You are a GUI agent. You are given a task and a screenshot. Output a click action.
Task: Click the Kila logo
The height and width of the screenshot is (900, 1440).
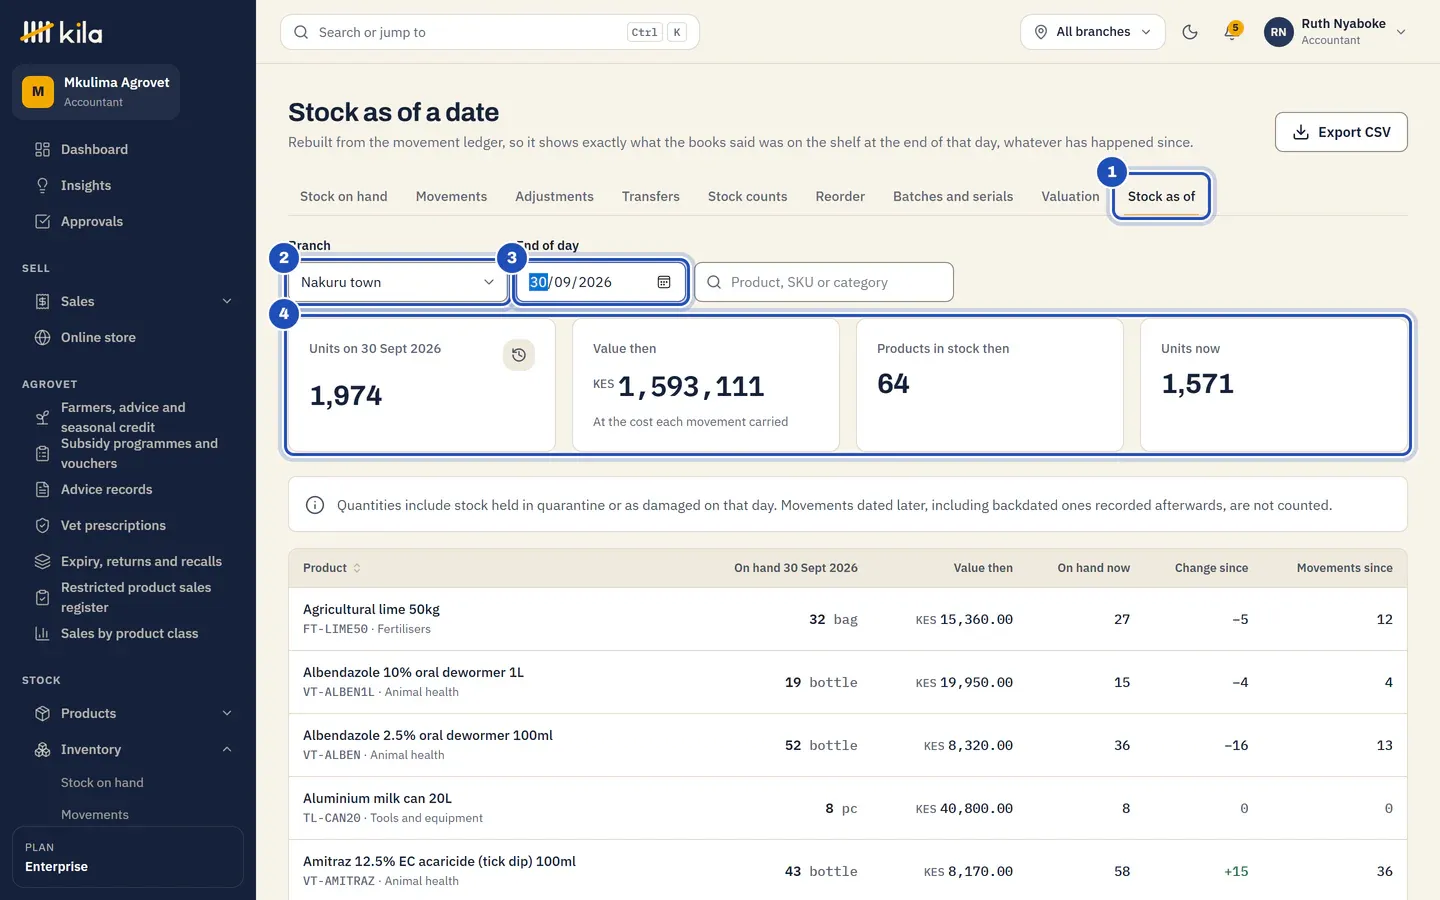click(x=62, y=32)
